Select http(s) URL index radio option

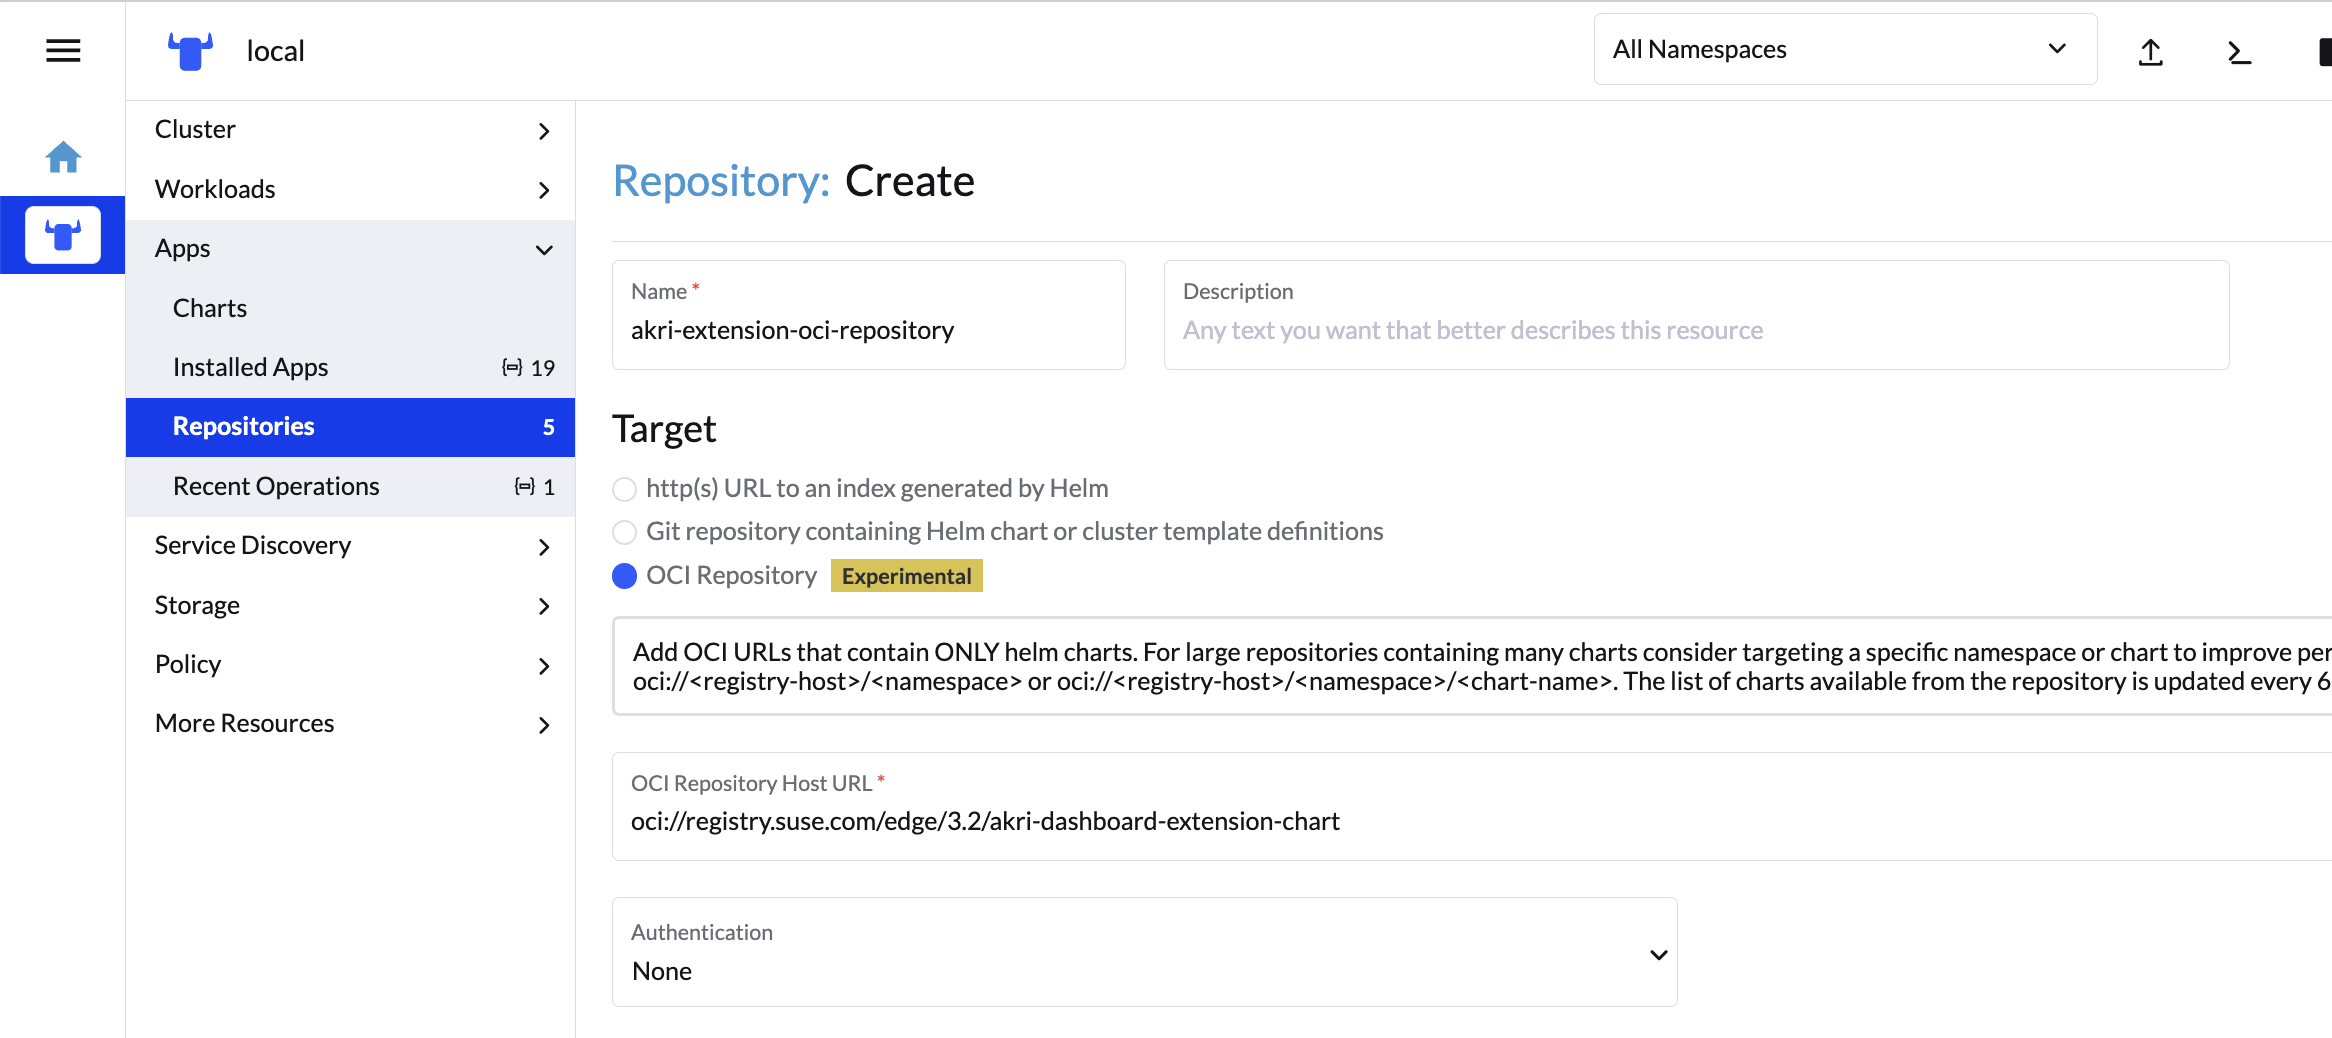pyautogui.click(x=624, y=489)
